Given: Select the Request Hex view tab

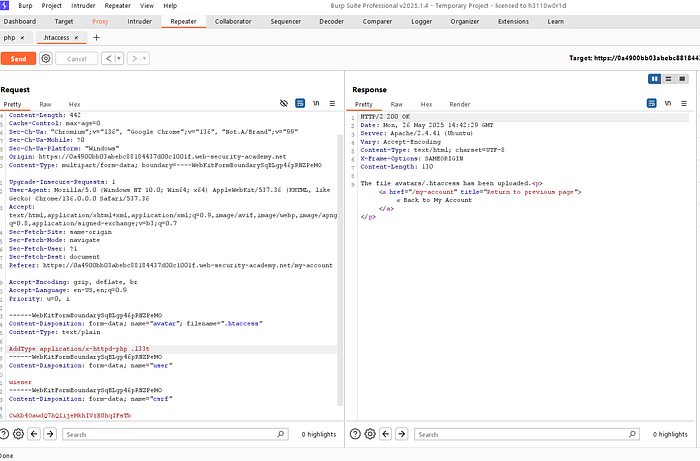Looking at the screenshot, I should point(75,104).
